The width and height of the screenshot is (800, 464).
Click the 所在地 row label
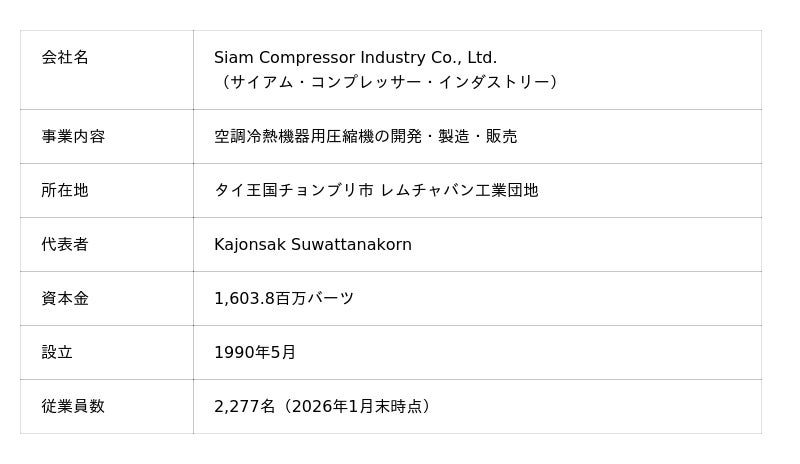click(65, 190)
